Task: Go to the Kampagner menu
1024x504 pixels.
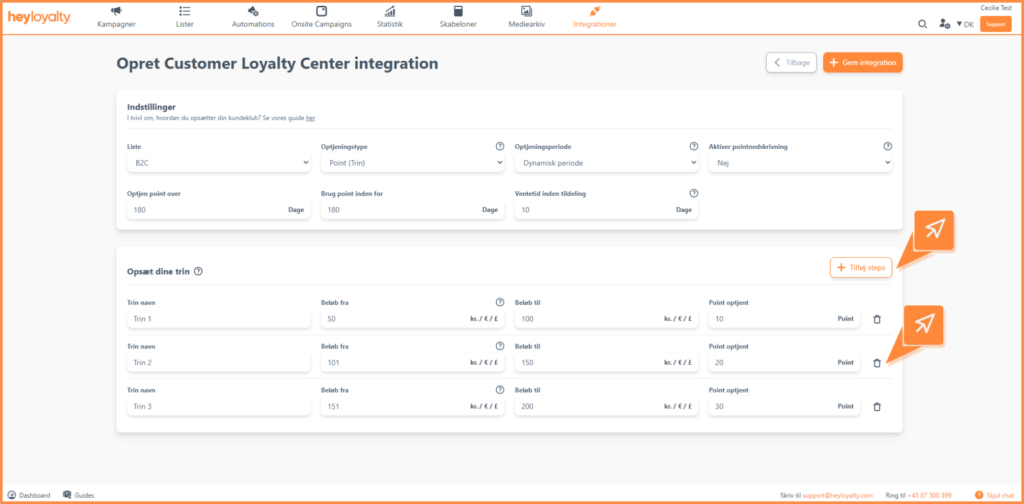Action: pyautogui.click(x=116, y=17)
